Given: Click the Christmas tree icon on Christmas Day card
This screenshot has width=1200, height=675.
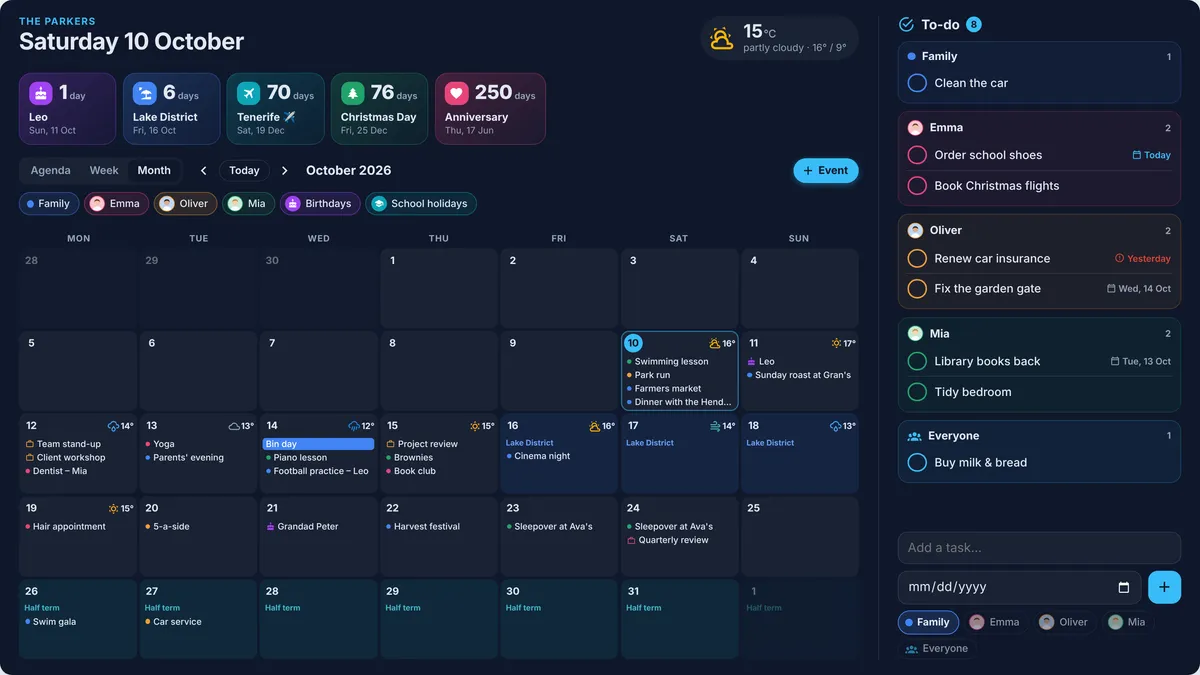Looking at the screenshot, I should (353, 94).
